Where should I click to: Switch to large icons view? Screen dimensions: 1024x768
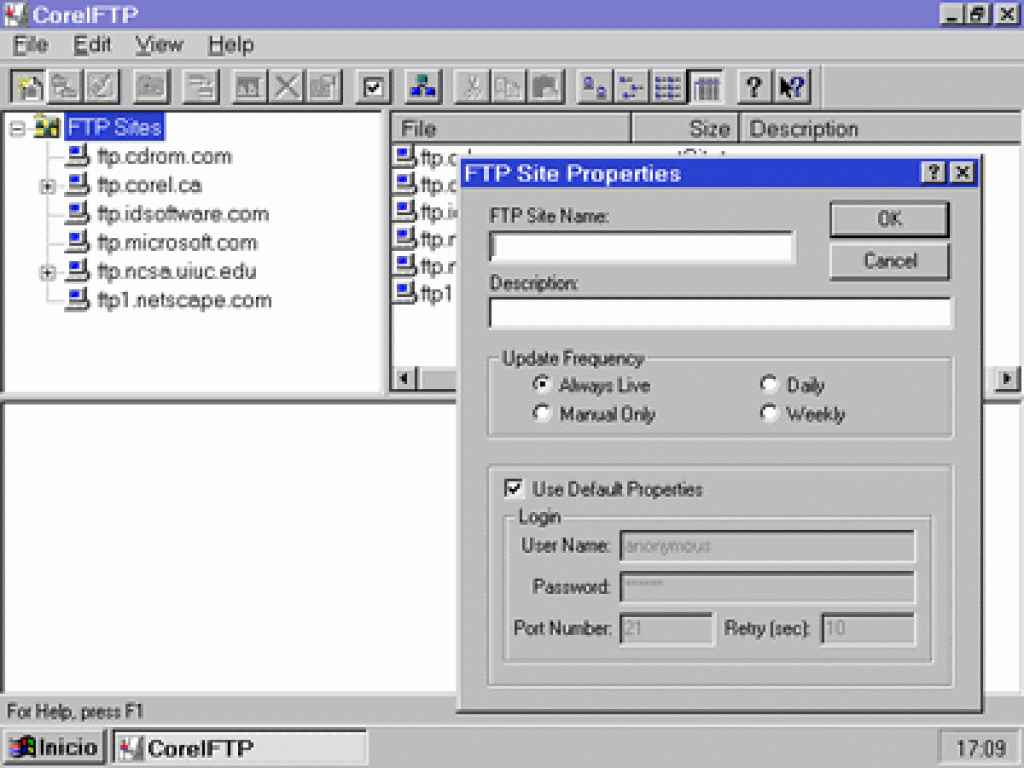[x=595, y=87]
